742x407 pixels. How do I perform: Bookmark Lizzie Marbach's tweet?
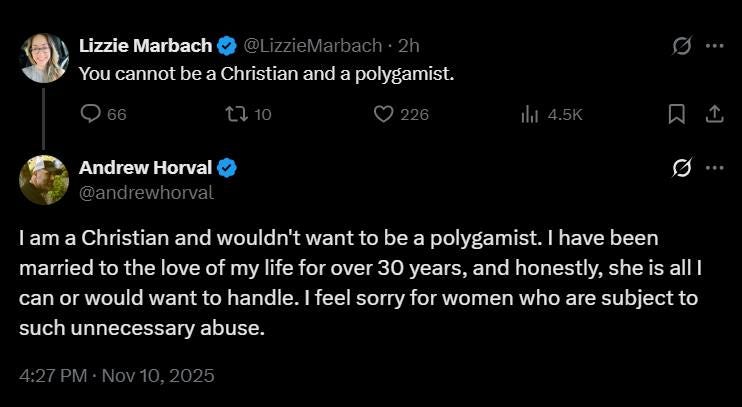pos(677,115)
